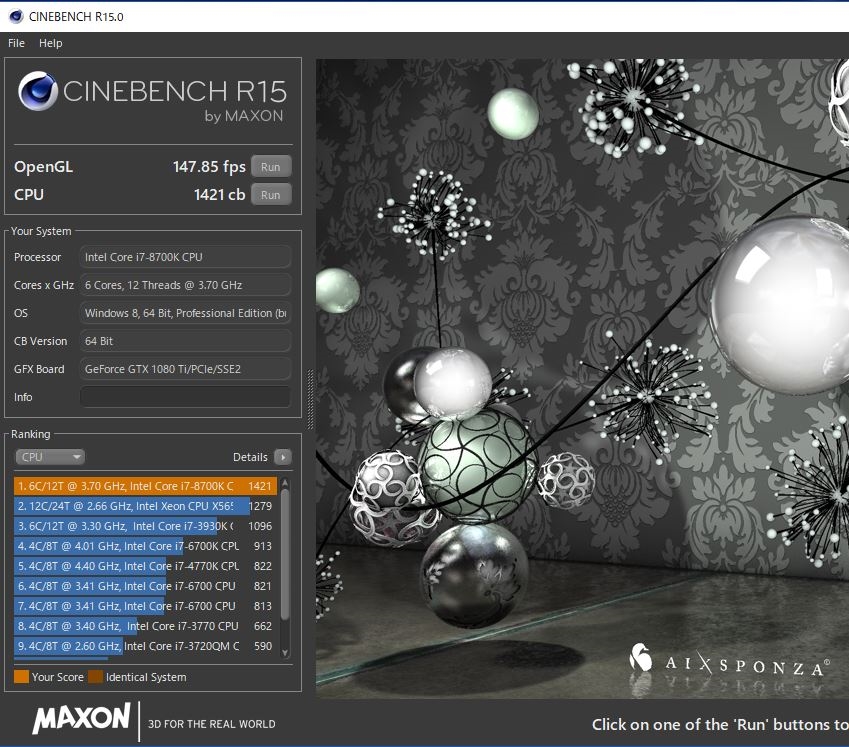Select ranking entry 5 Core i7-4770K
849x747 pixels.
click(x=145, y=566)
